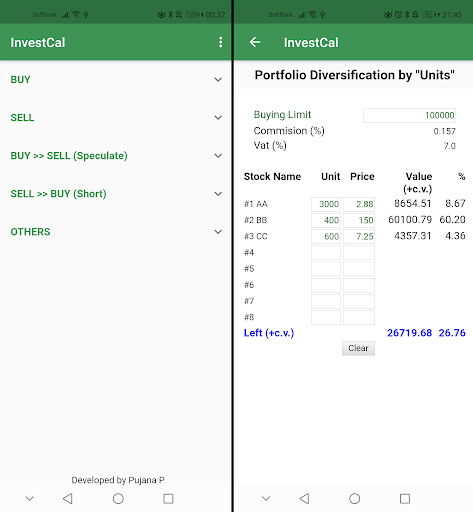Select the Buying Limit input field

(x=409, y=115)
